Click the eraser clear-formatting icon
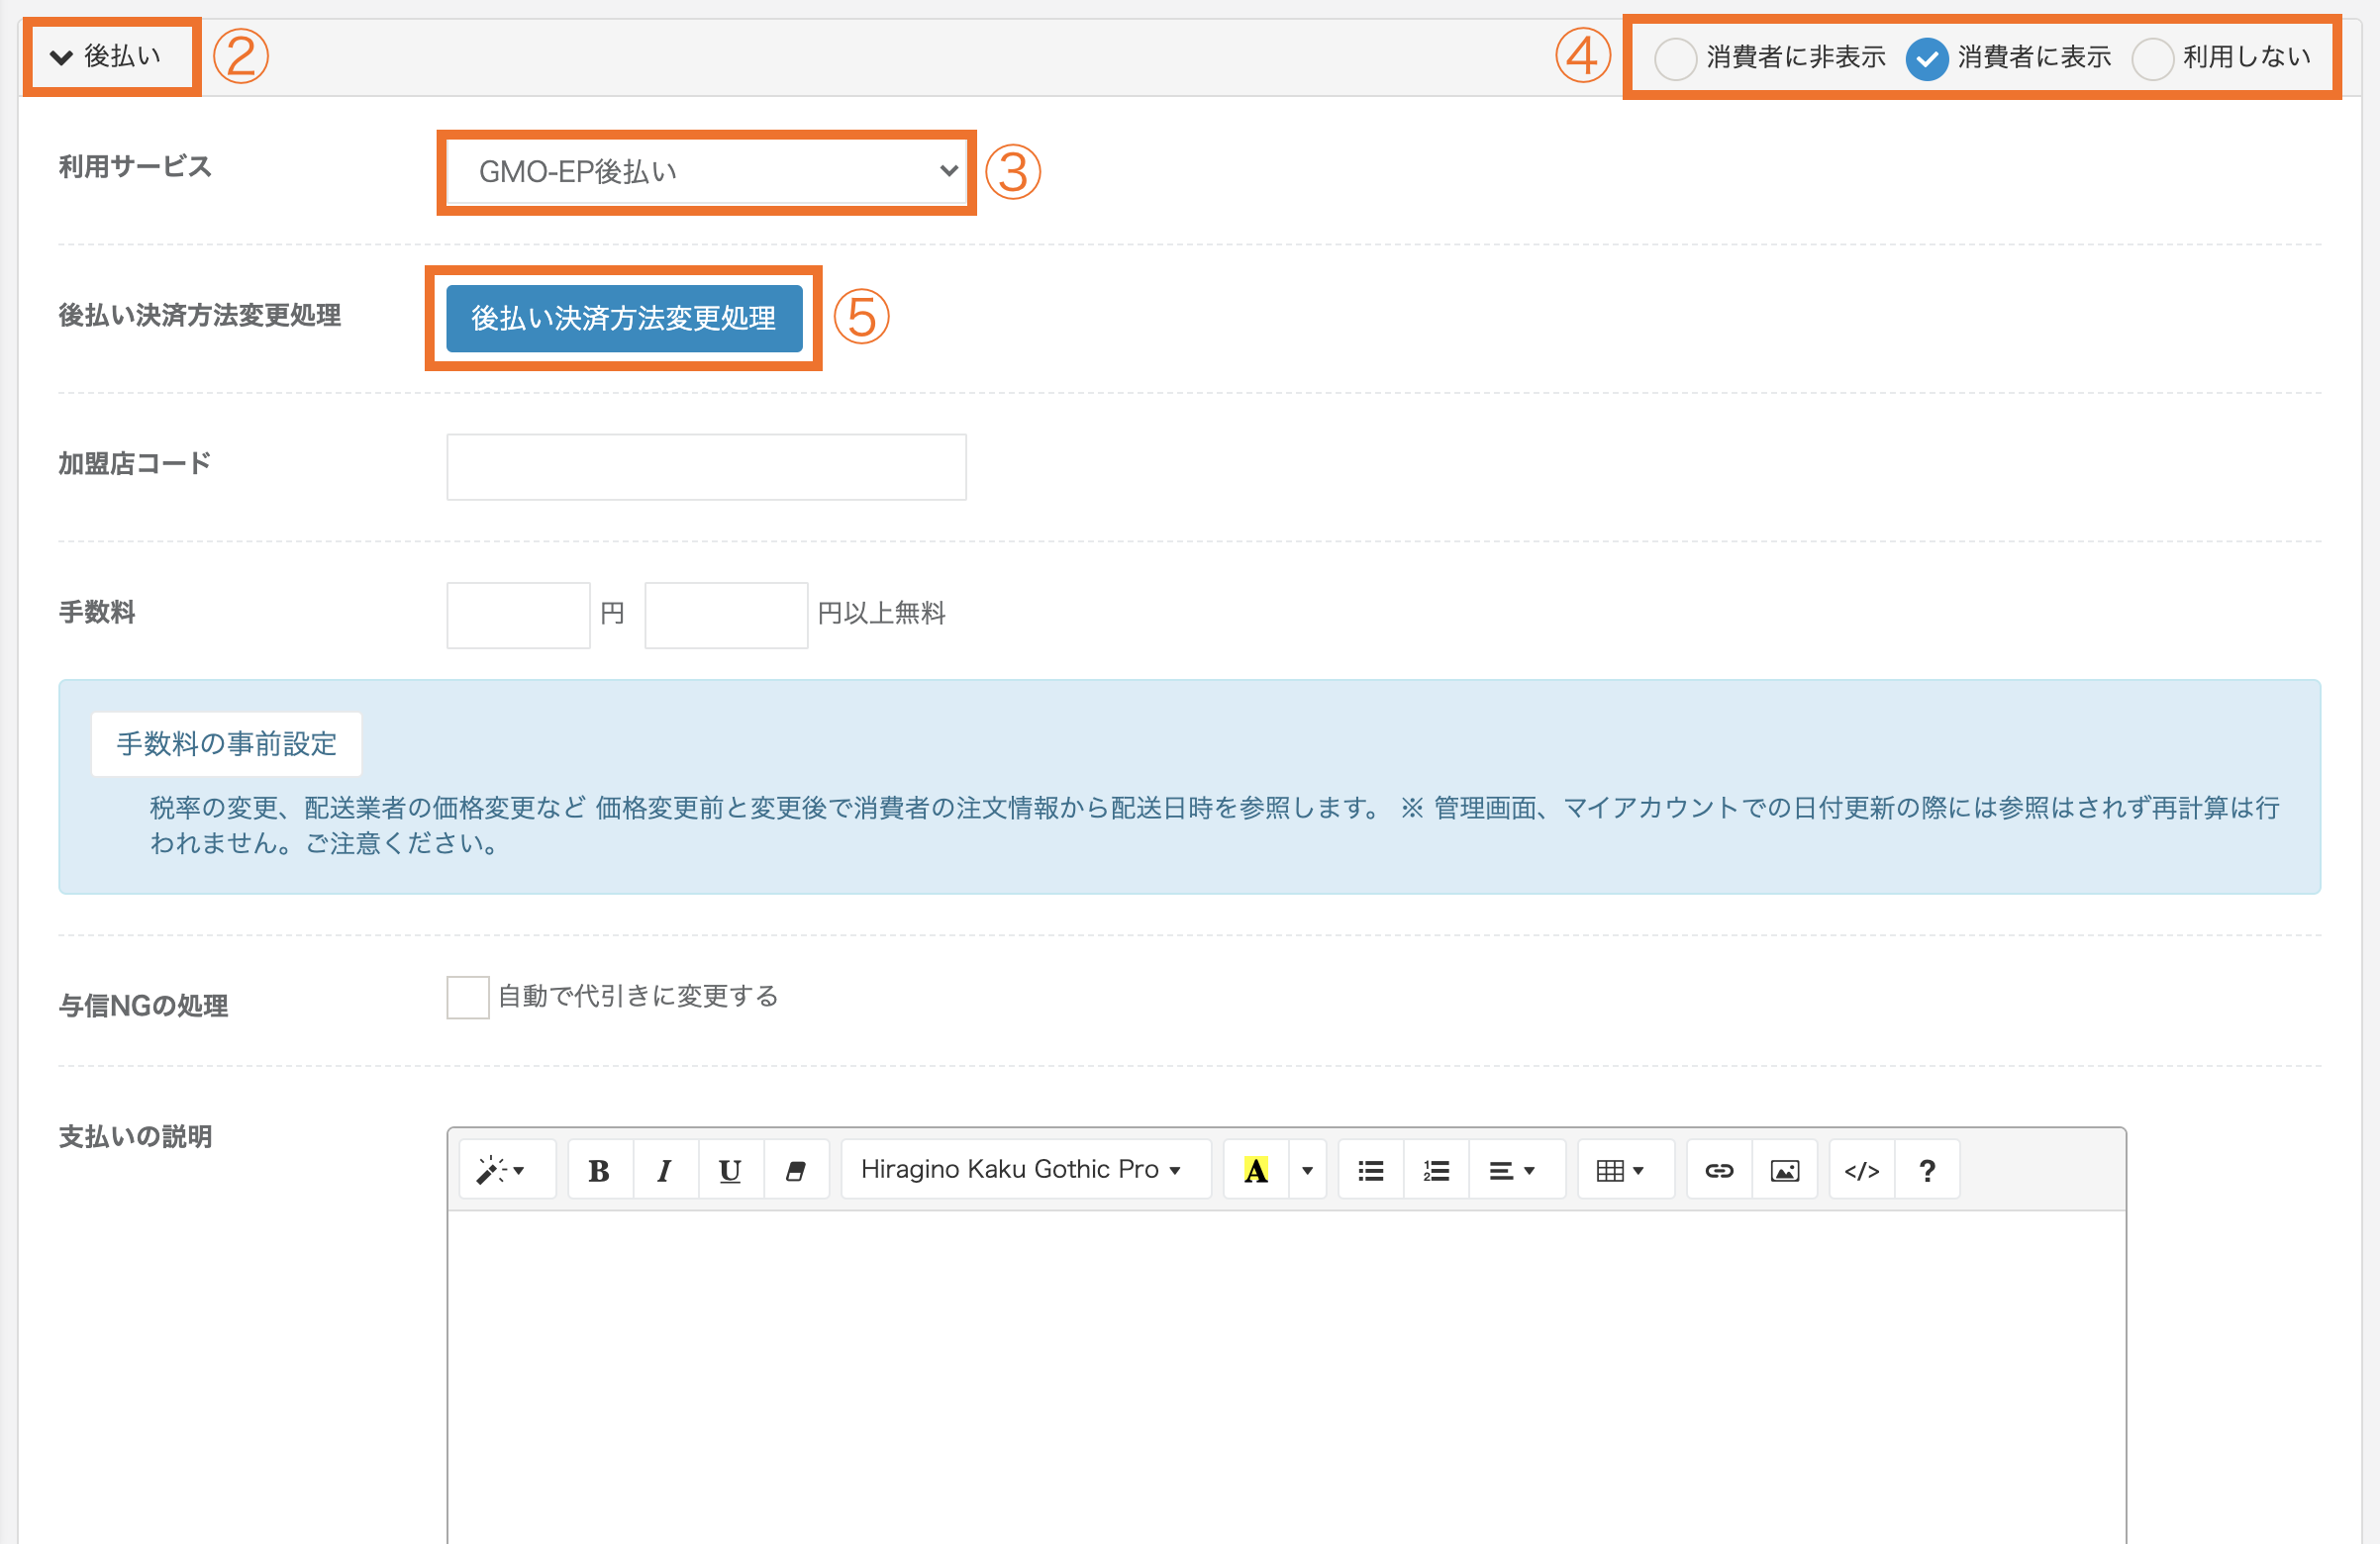2380x1544 pixels. pos(796,1170)
